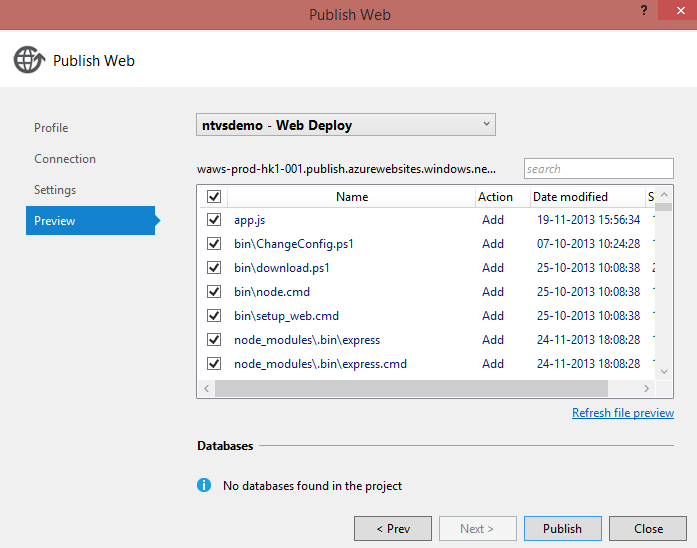This screenshot has height=548, width=697.
Task: Select the node_modules\.bin\express.cmd file name
Action: coord(320,364)
